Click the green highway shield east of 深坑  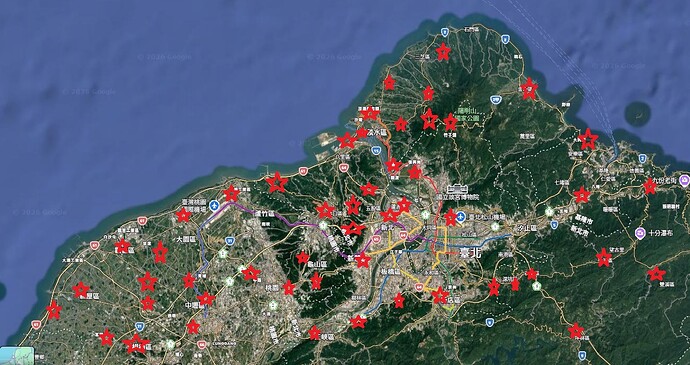coord(536,286)
